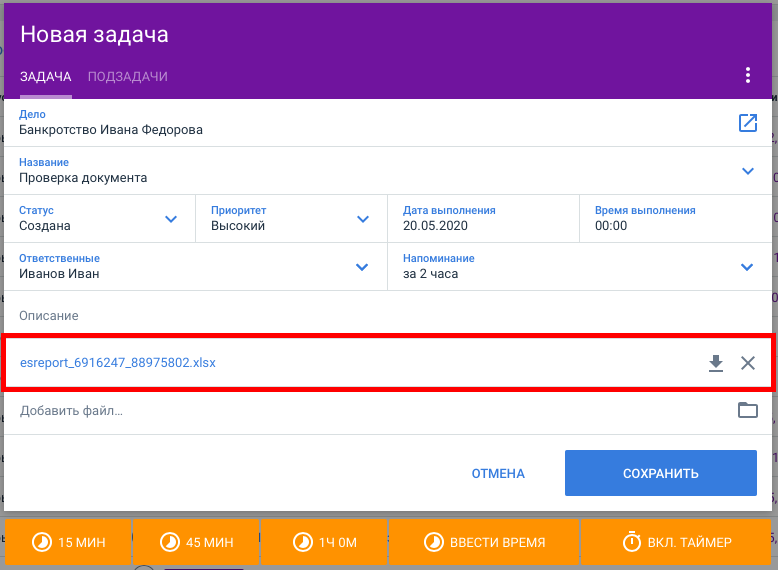The image size is (778, 570).
Task: Open the Статус dropdown
Action: point(171,219)
